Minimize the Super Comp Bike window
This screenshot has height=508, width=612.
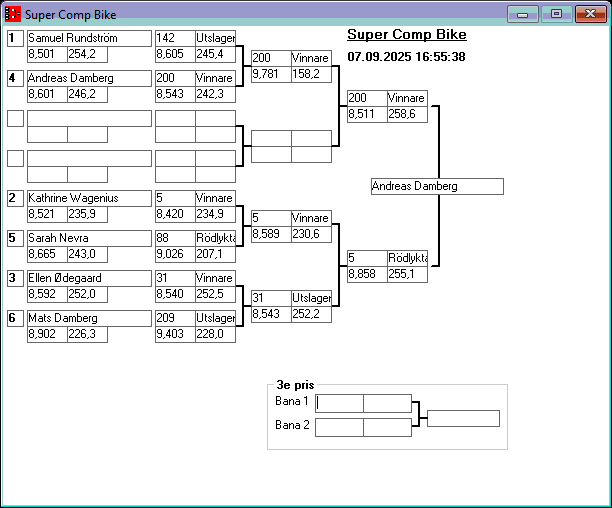coord(522,14)
